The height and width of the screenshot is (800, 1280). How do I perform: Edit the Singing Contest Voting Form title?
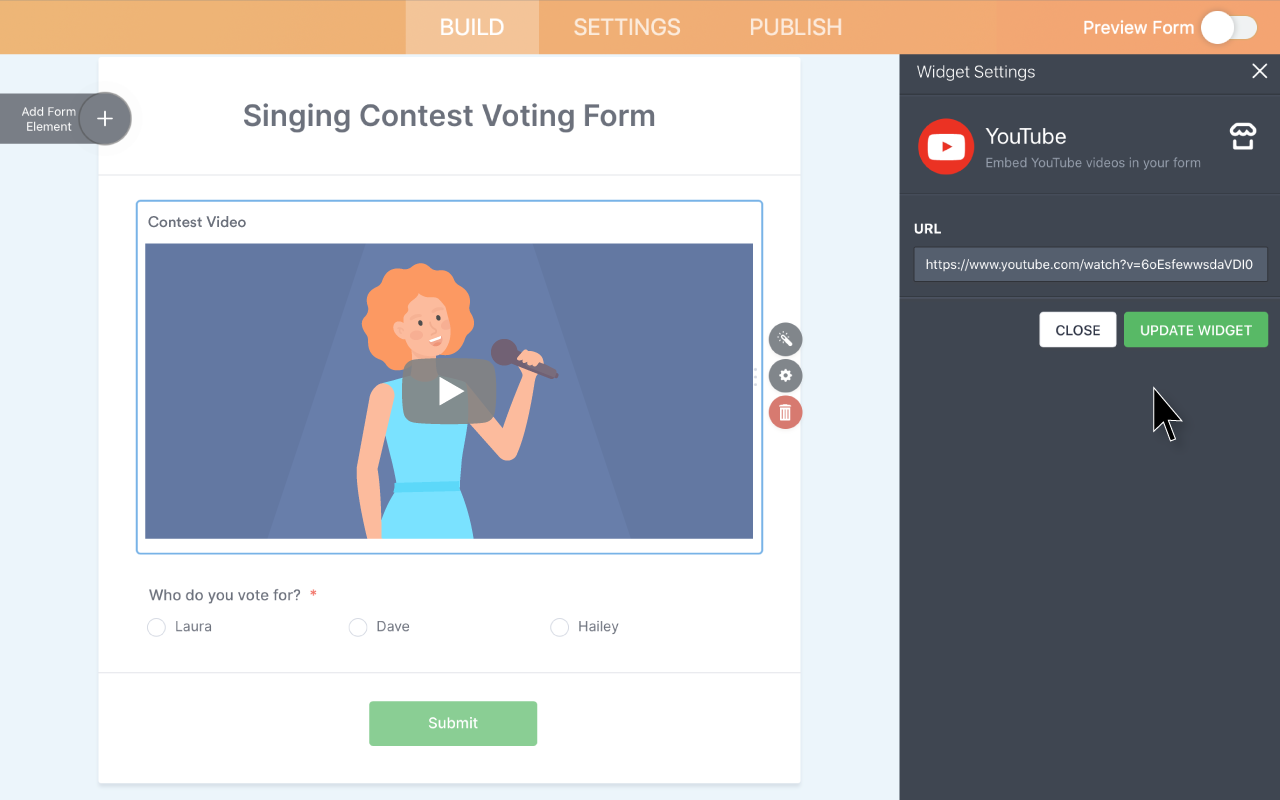[448, 116]
